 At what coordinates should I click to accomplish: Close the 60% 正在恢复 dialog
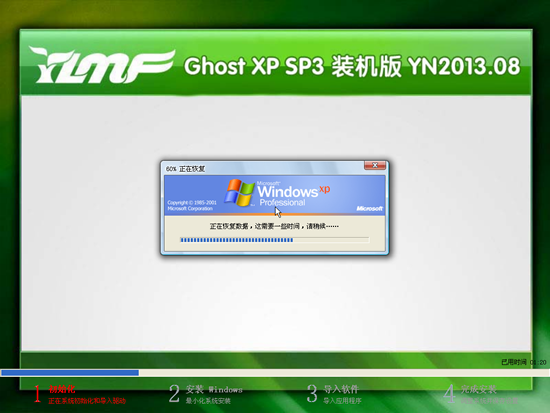click(375, 165)
